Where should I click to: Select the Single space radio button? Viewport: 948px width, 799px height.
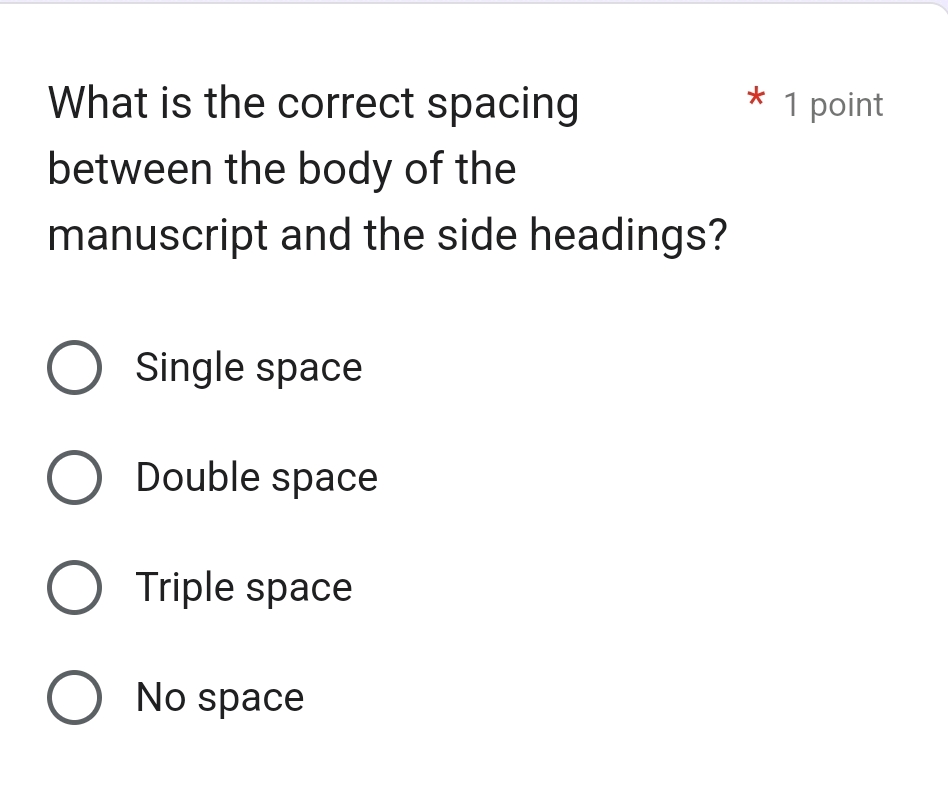[75, 367]
